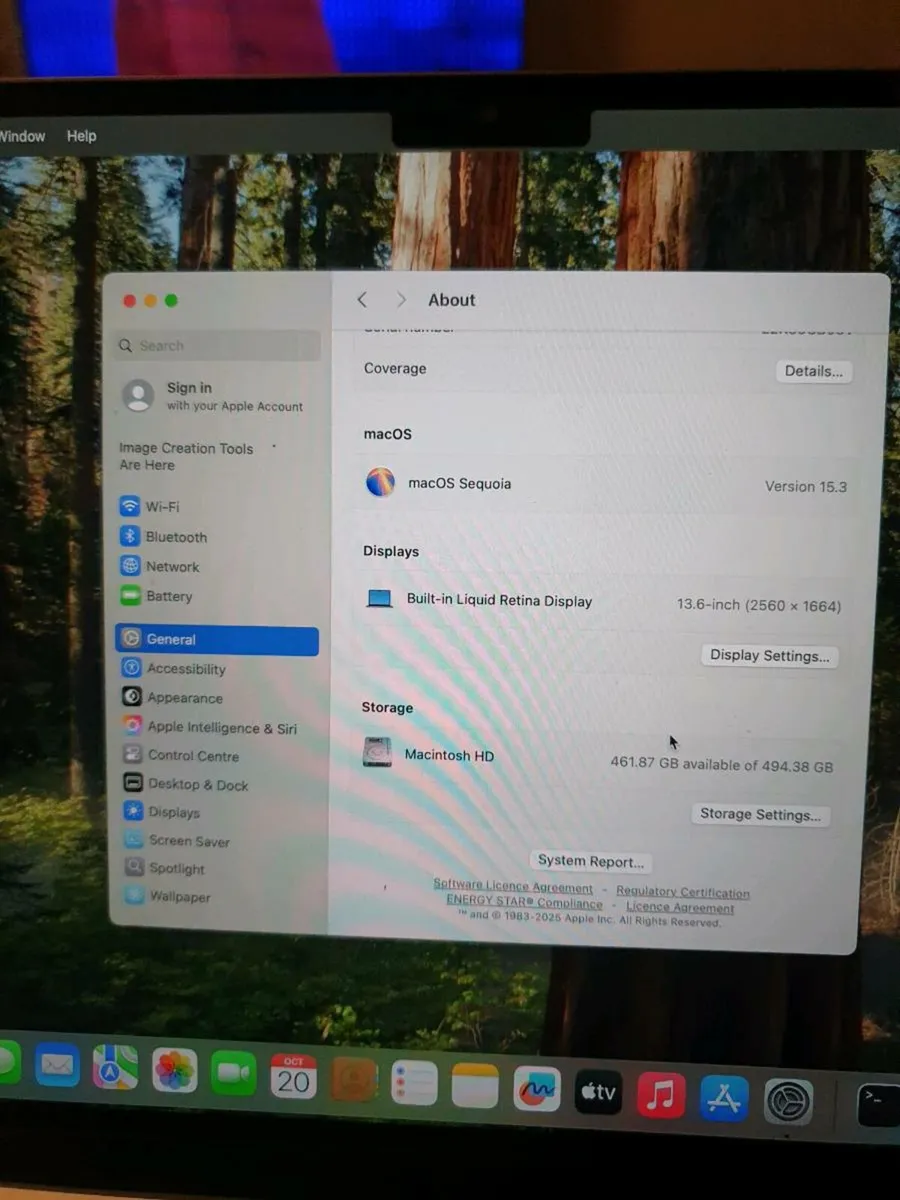This screenshot has width=900, height=1200.
Task: Open Software Licence Agreement link
Action: click(512, 886)
